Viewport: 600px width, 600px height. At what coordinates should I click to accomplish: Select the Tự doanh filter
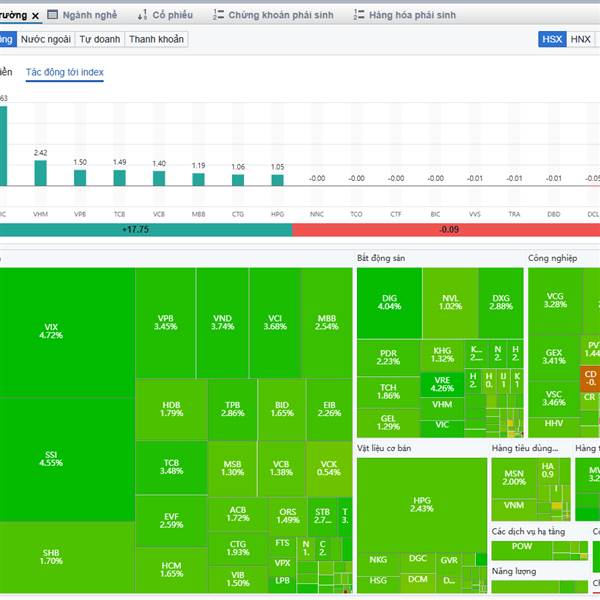point(100,39)
